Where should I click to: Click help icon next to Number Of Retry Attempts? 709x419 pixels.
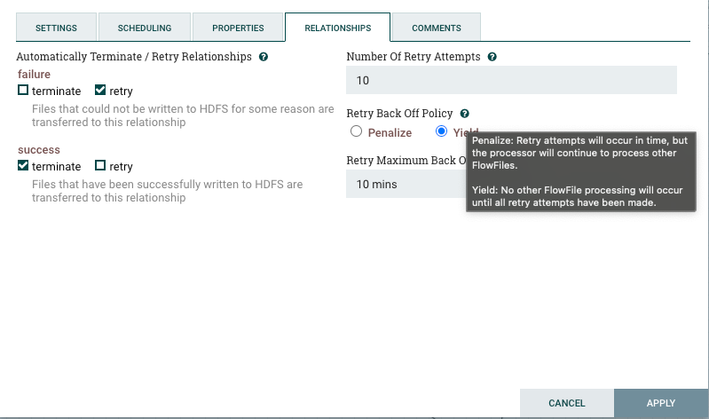coord(492,57)
